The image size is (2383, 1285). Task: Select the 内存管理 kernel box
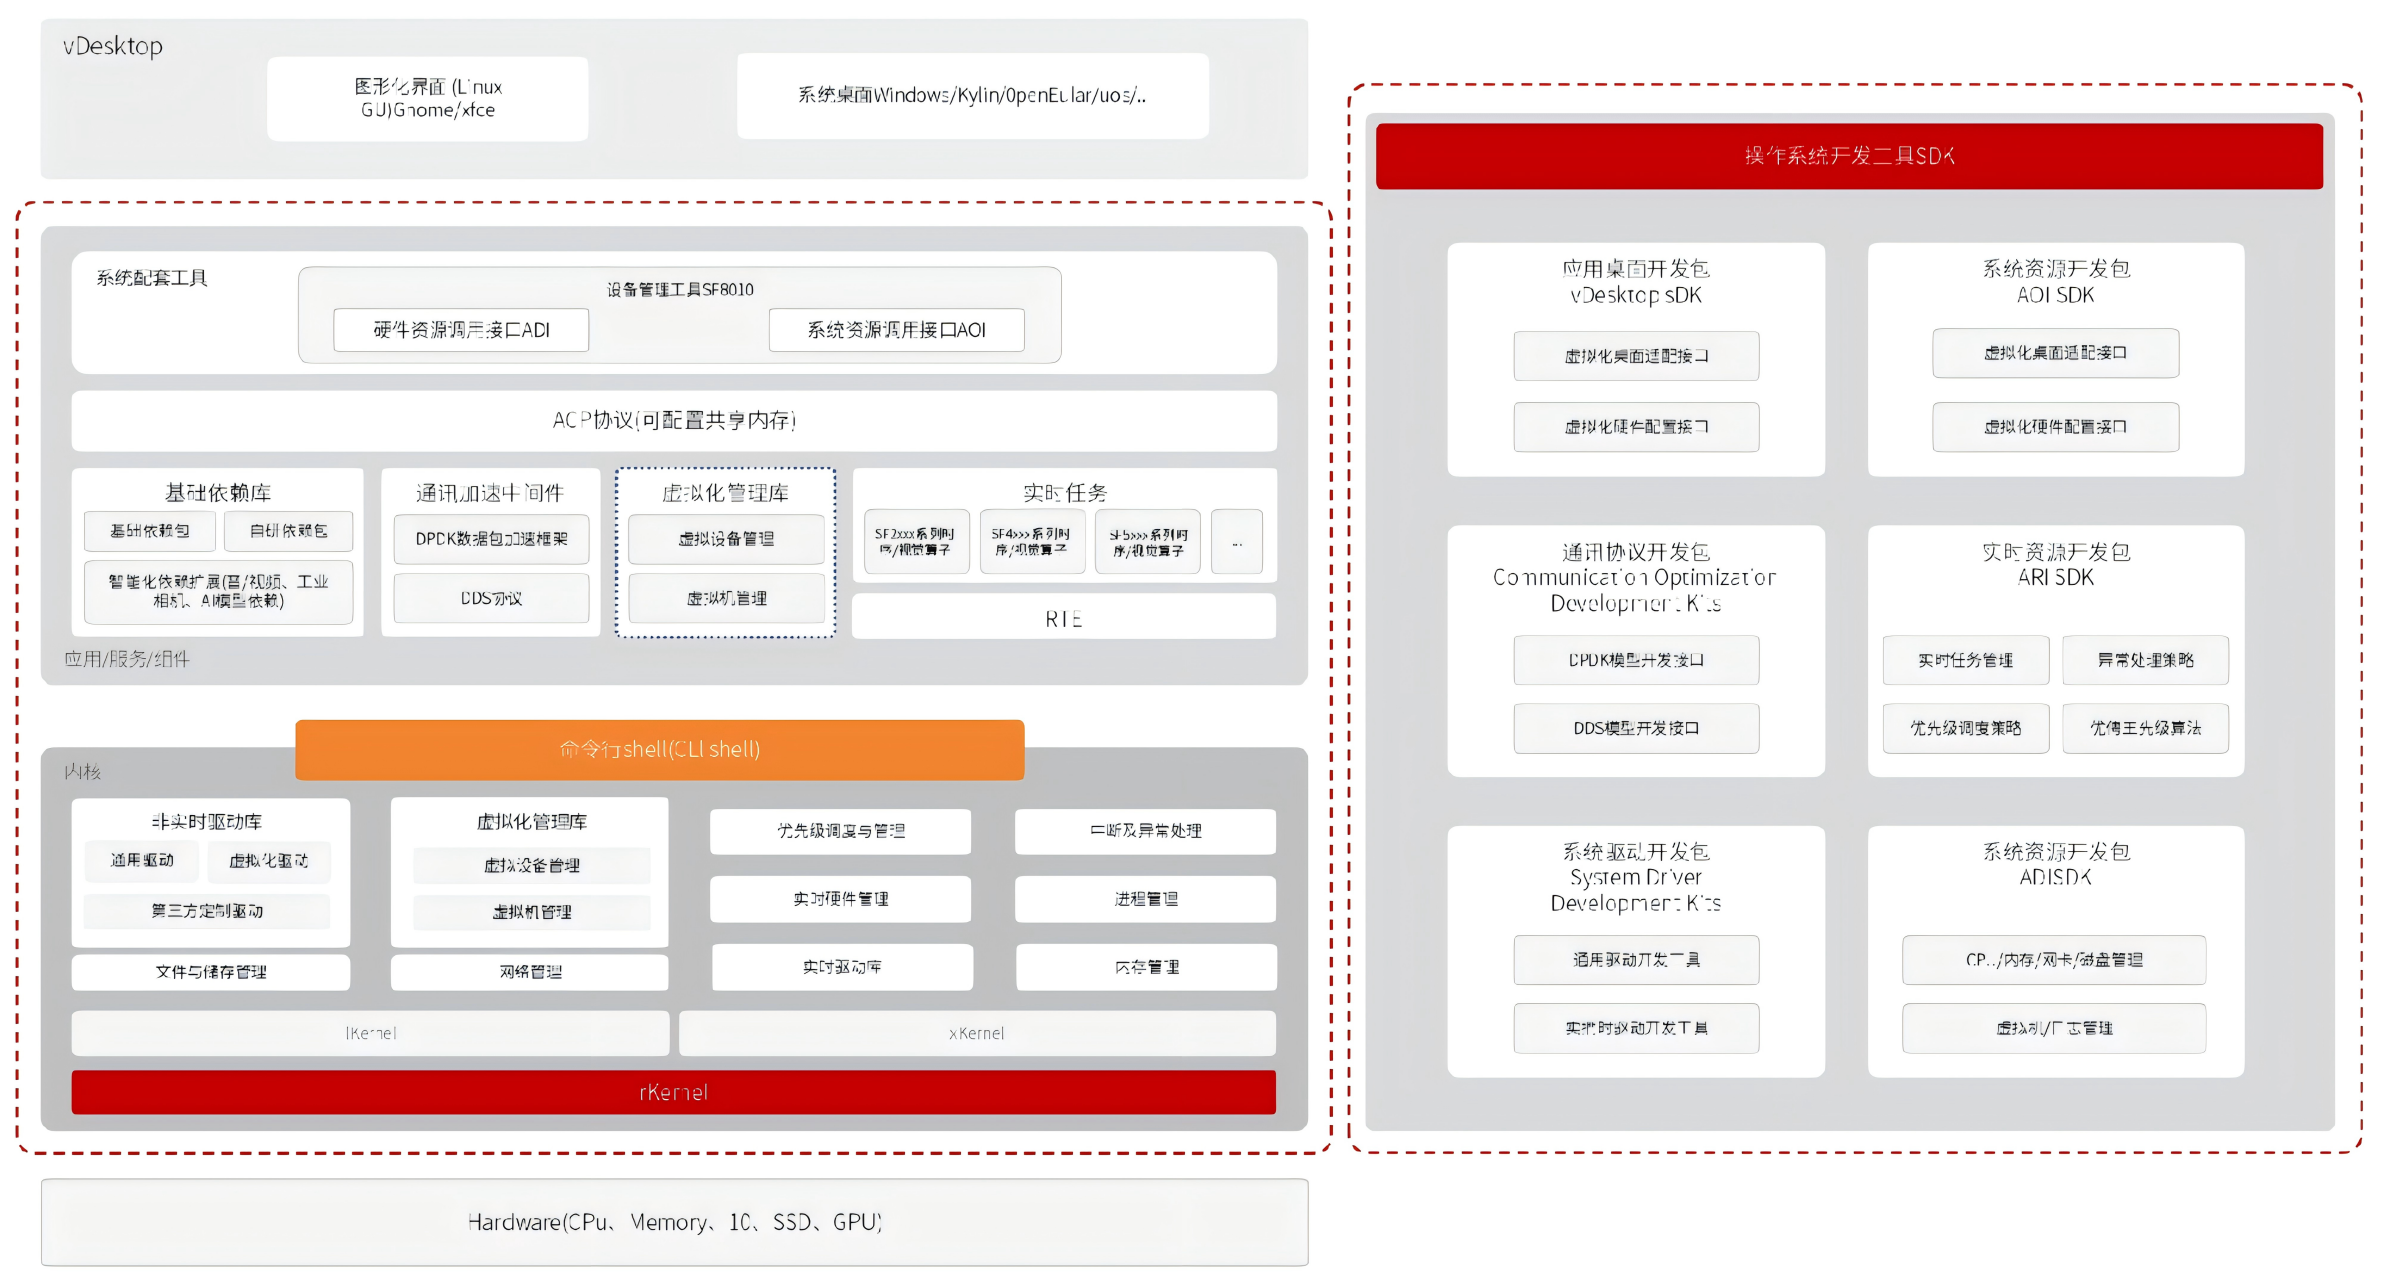(x=1146, y=967)
